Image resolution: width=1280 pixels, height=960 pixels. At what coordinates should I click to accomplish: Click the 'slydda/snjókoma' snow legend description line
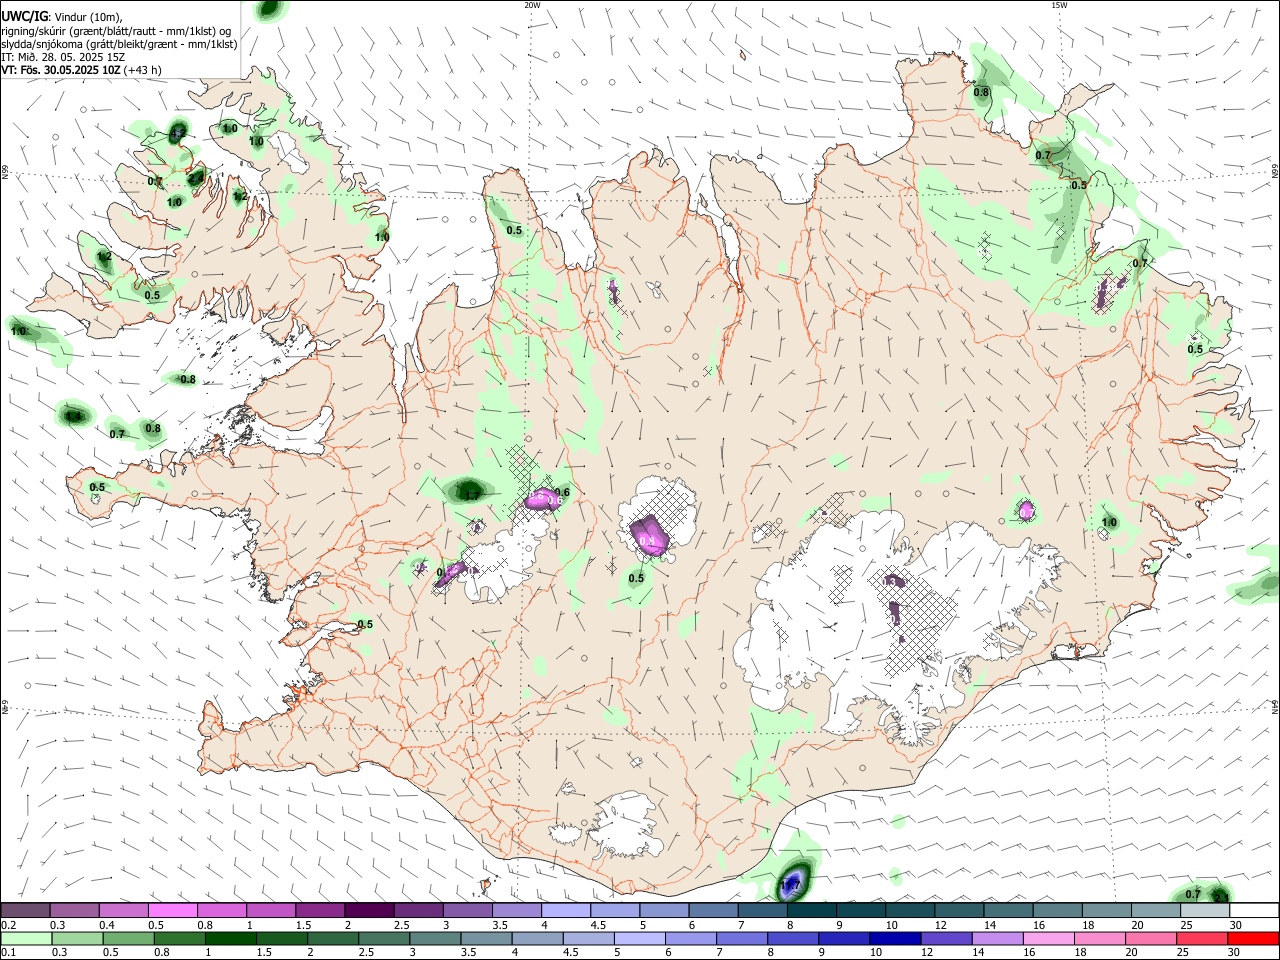(x=119, y=44)
